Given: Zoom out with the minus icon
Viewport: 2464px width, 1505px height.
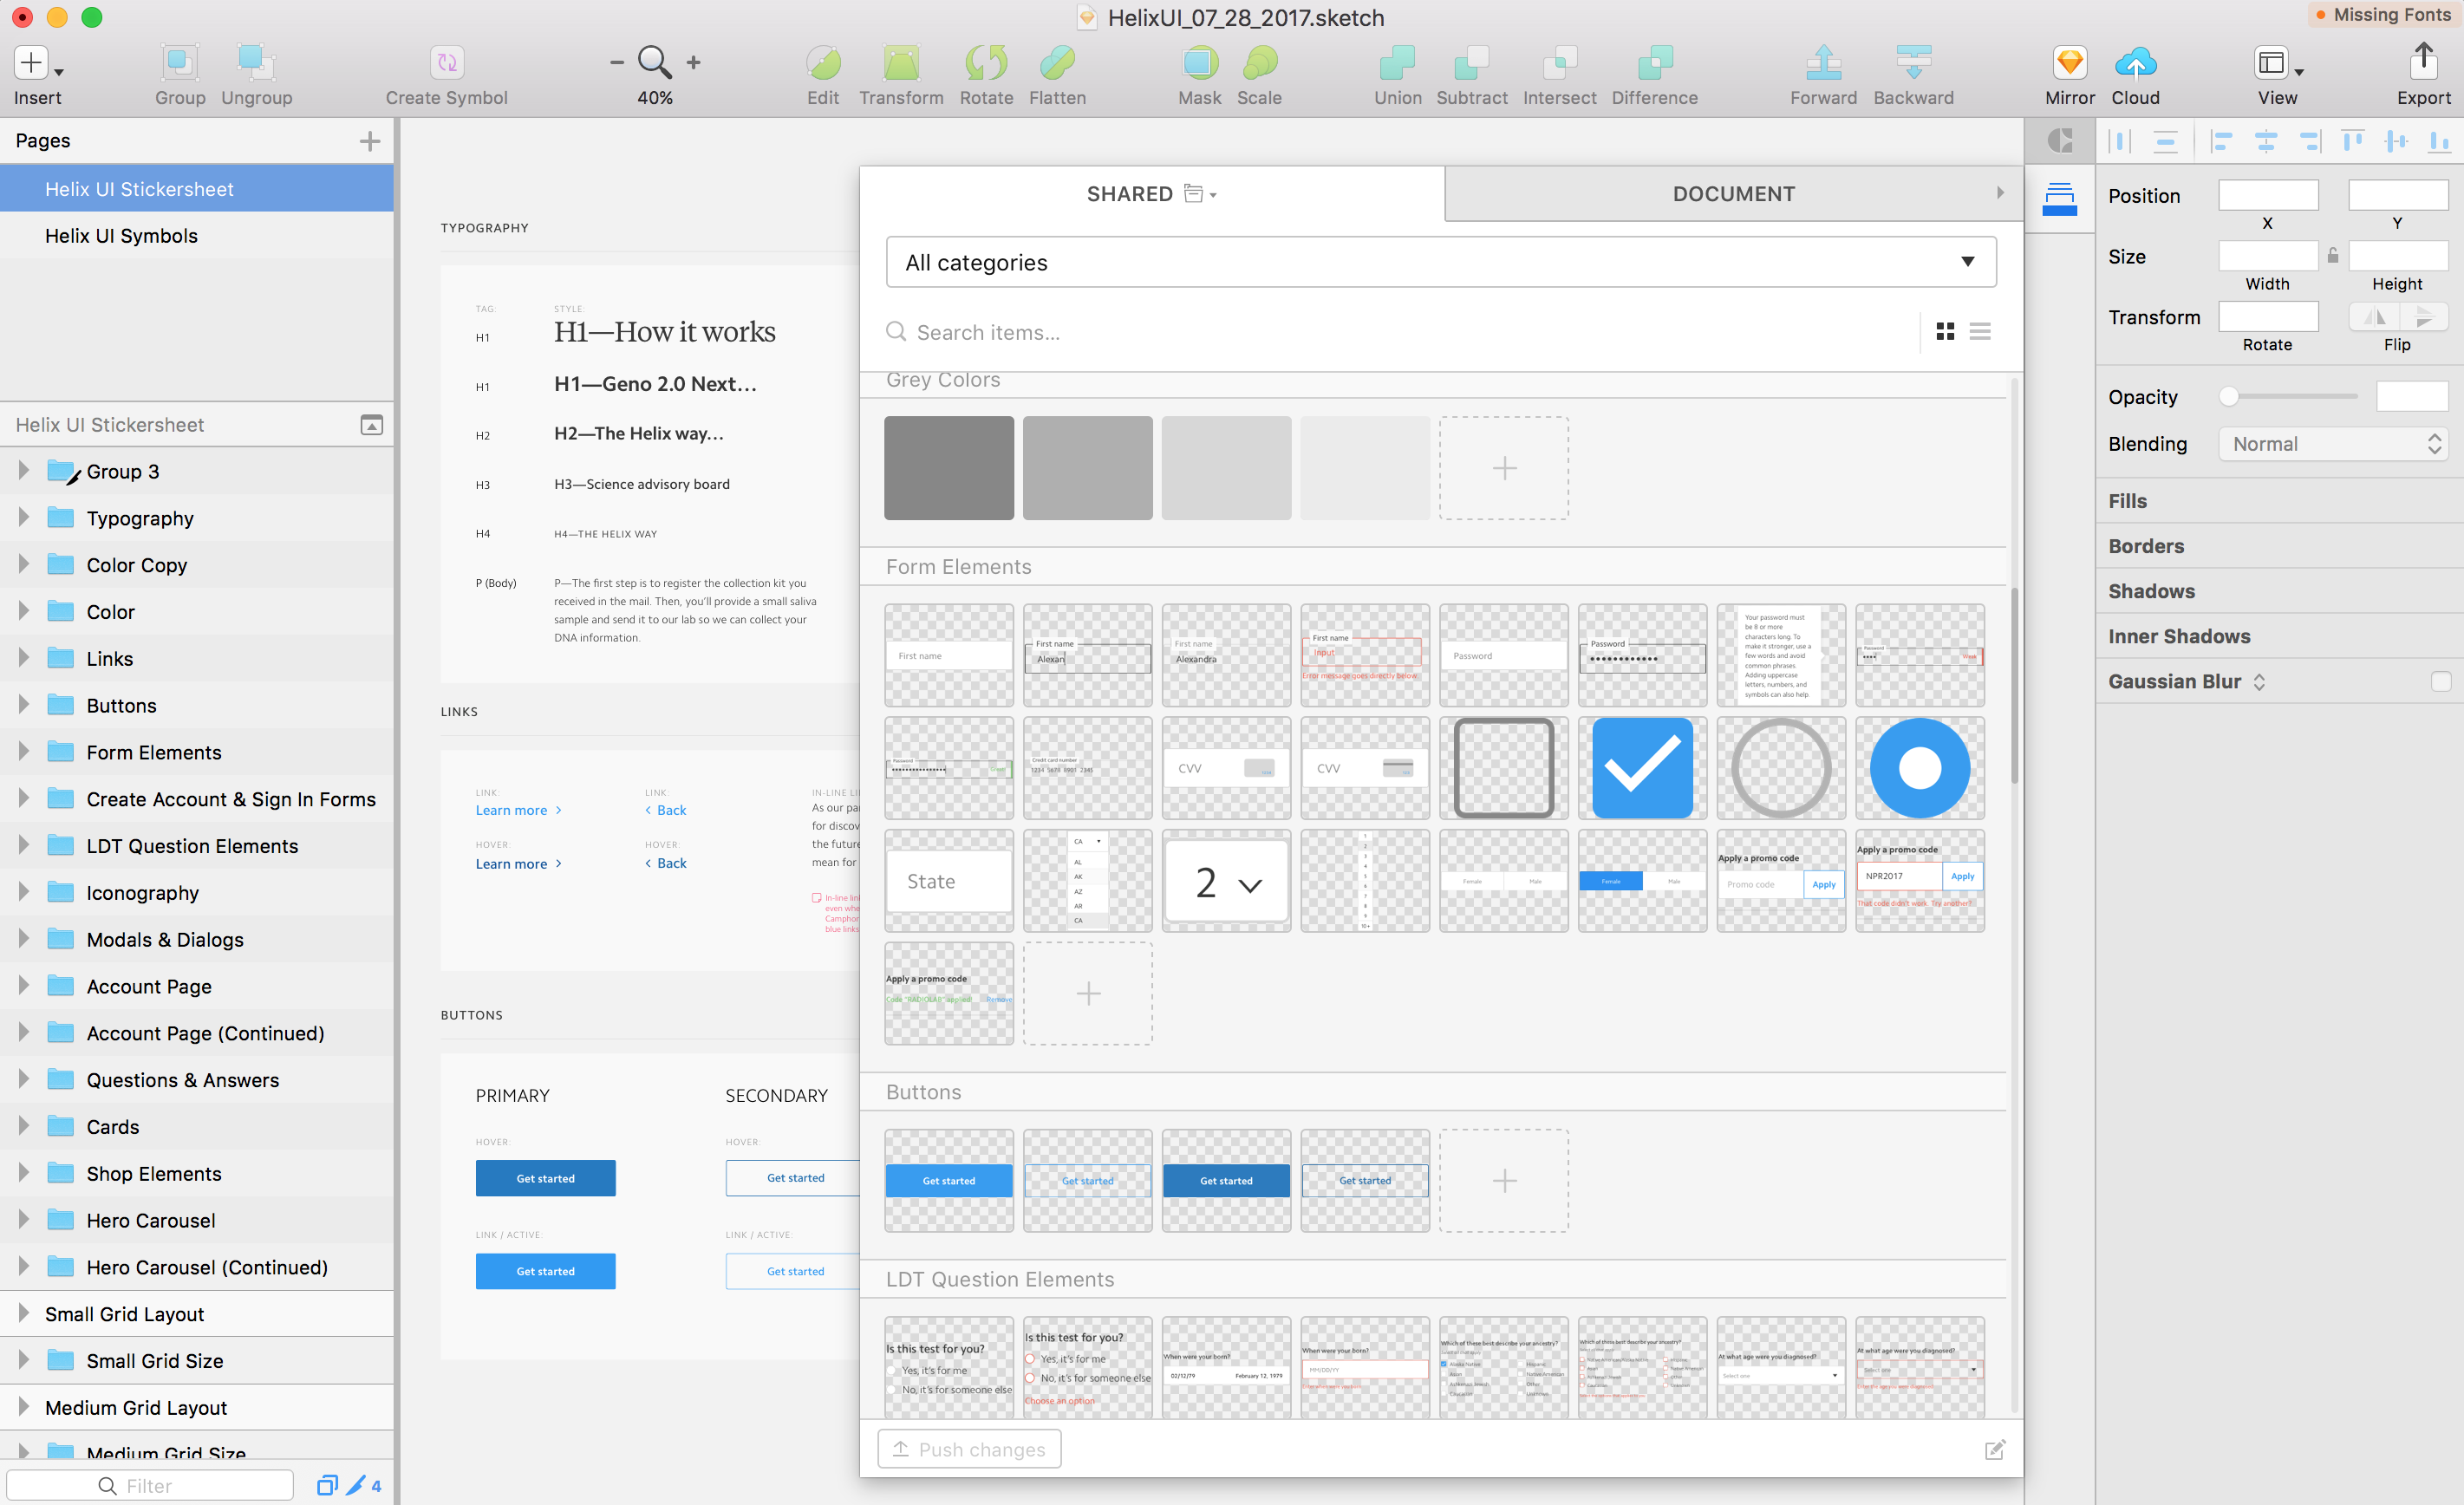Looking at the screenshot, I should (617, 63).
